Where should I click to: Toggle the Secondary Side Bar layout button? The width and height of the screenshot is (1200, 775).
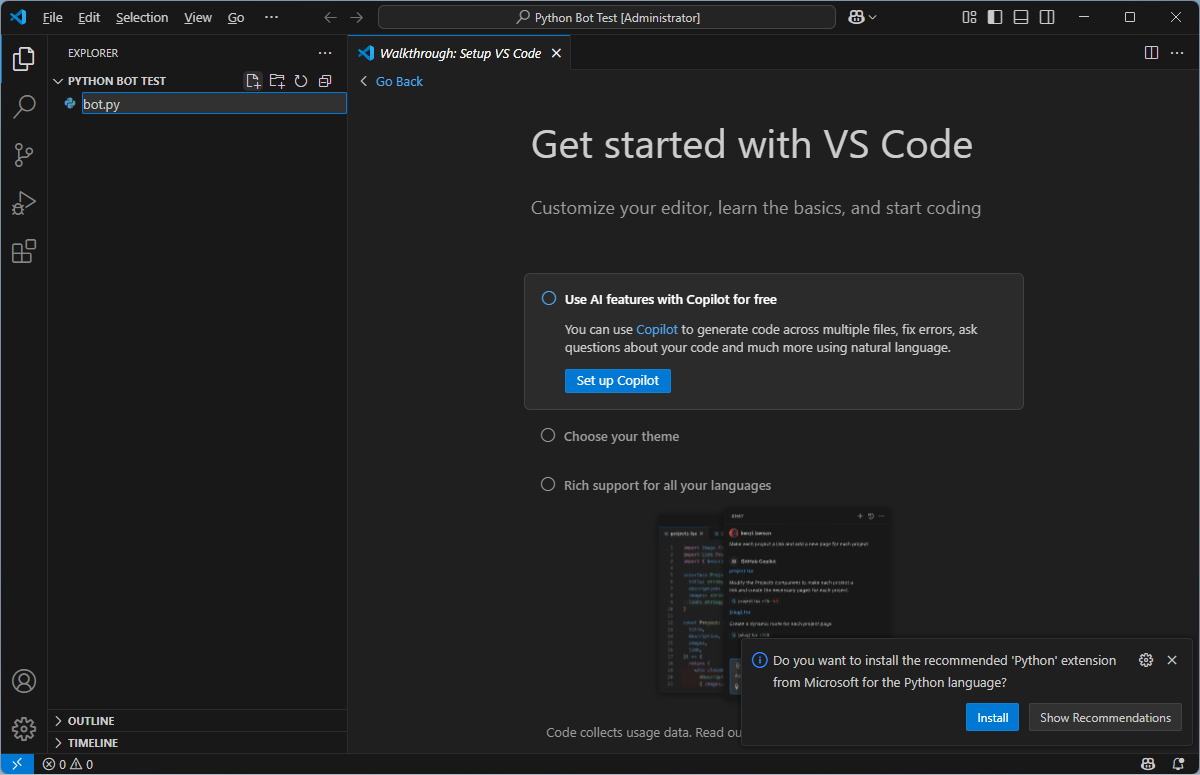(1047, 17)
